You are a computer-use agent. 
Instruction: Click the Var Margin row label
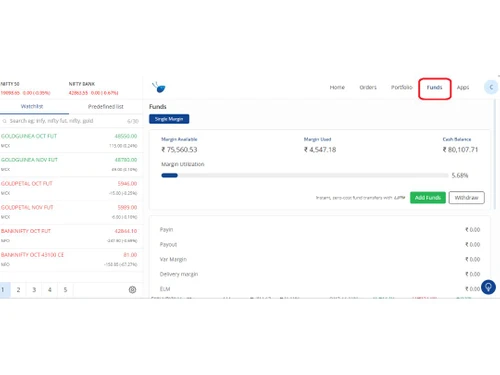[x=173, y=259]
